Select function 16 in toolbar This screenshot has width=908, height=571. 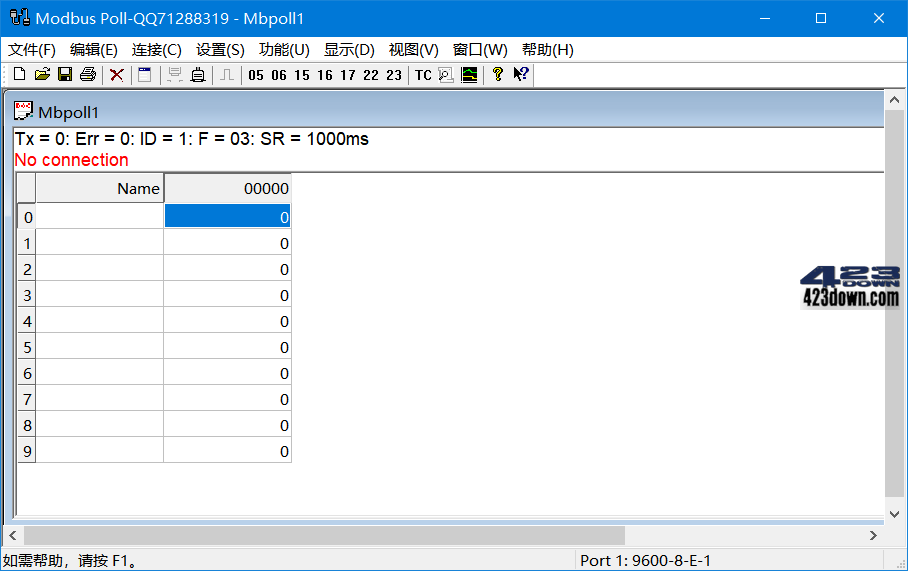(x=325, y=75)
